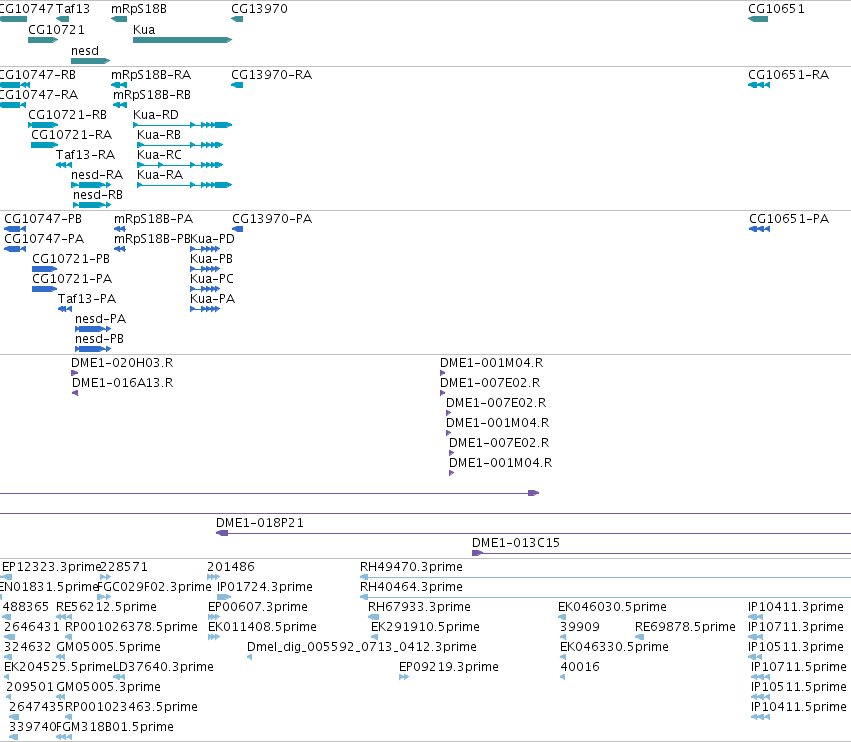This screenshot has width=851, height=742.
Task: Select the Taf13 gene label
Action: (73, 9)
